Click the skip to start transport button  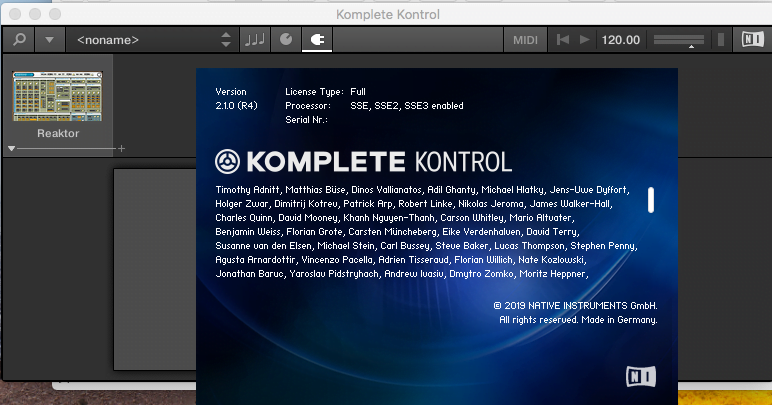click(562, 39)
